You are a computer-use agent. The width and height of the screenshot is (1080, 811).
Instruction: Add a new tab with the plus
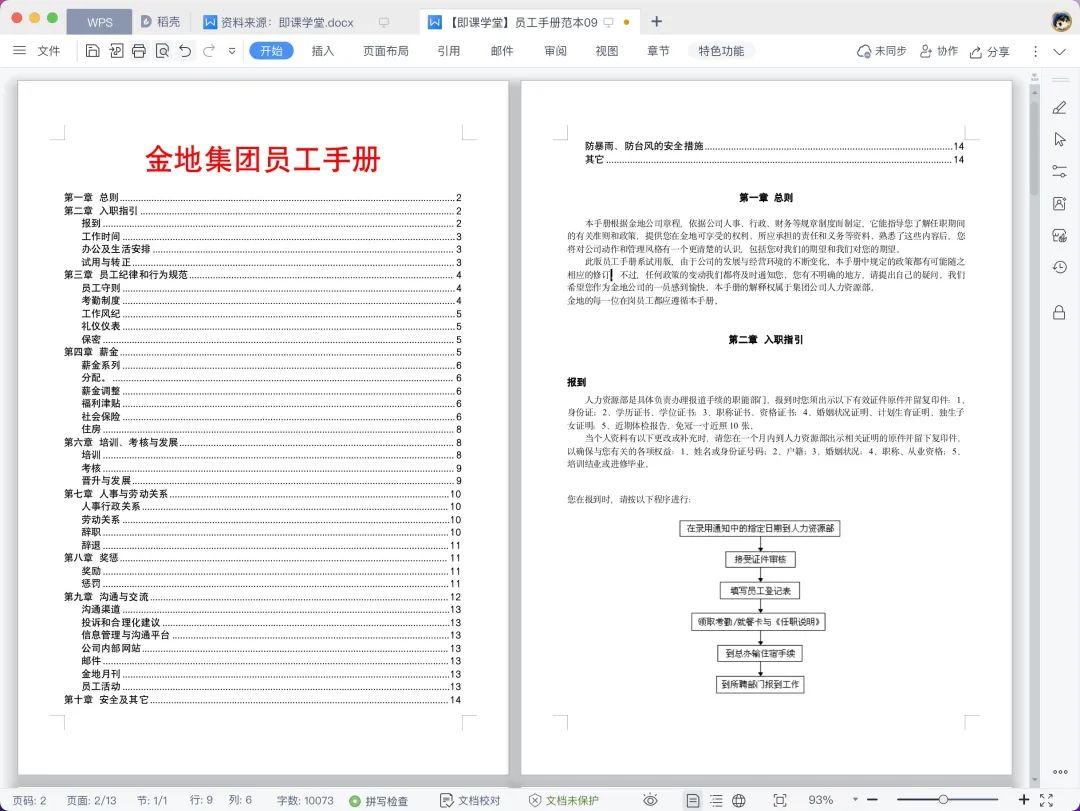(x=656, y=21)
